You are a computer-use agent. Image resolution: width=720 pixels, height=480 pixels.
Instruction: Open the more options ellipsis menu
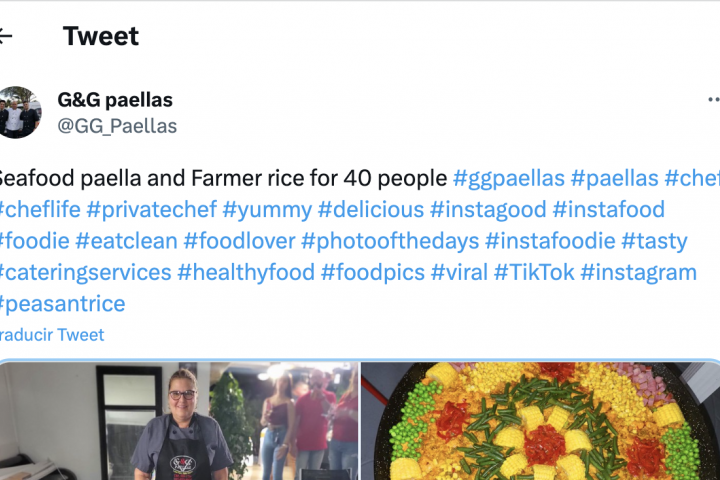click(x=713, y=100)
